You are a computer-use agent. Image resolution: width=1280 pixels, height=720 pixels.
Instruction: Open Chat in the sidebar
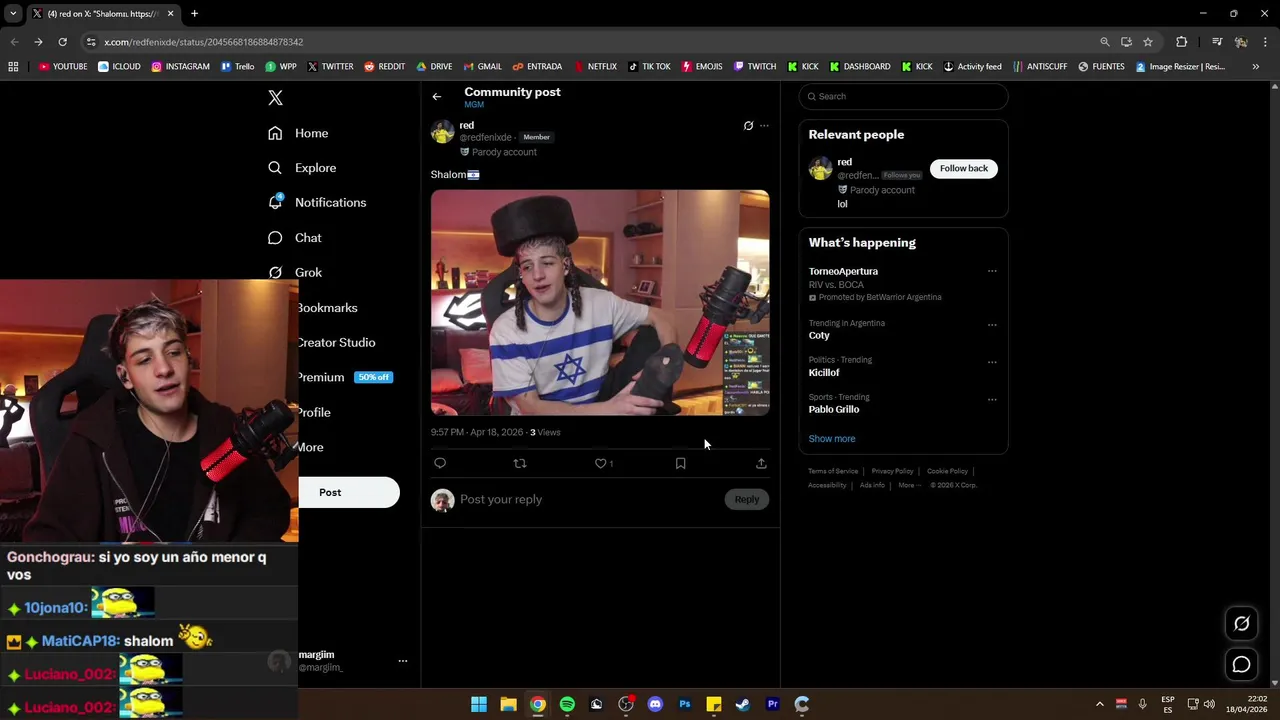pos(295,238)
